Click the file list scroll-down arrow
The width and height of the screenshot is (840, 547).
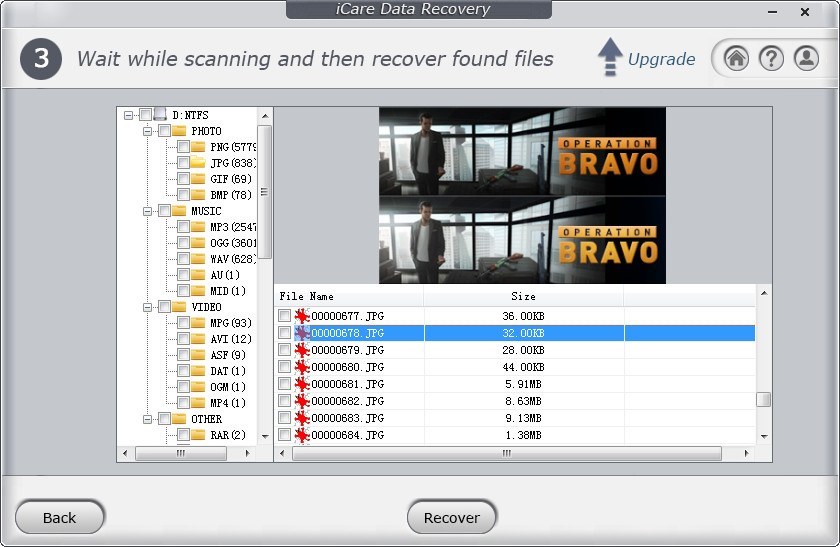click(764, 437)
